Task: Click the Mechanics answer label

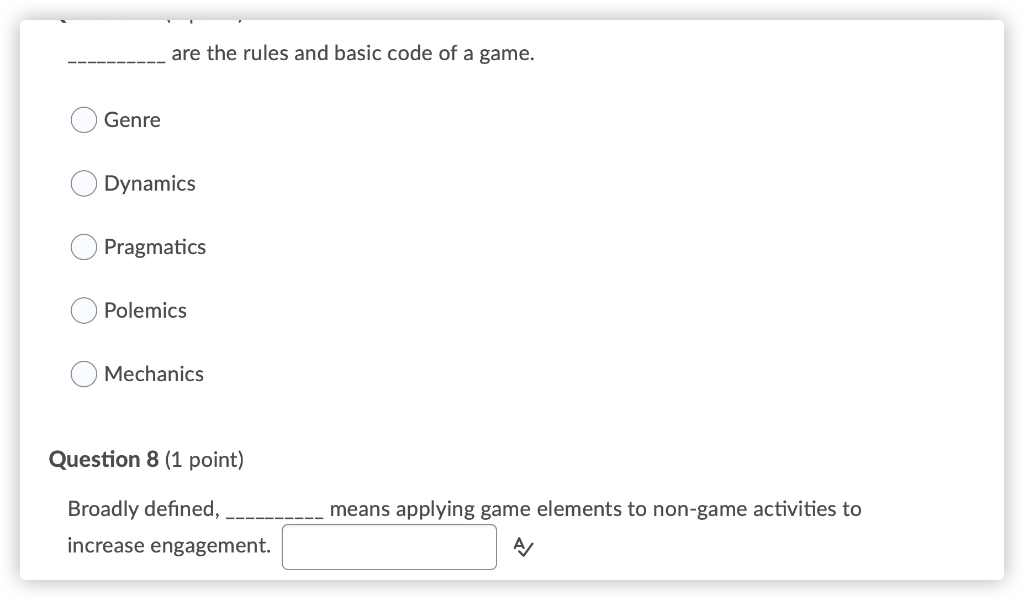Action: pos(154,374)
